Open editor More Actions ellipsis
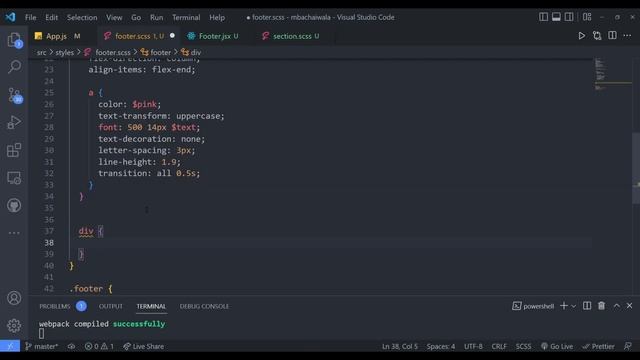640x360 pixels. [x=627, y=36]
